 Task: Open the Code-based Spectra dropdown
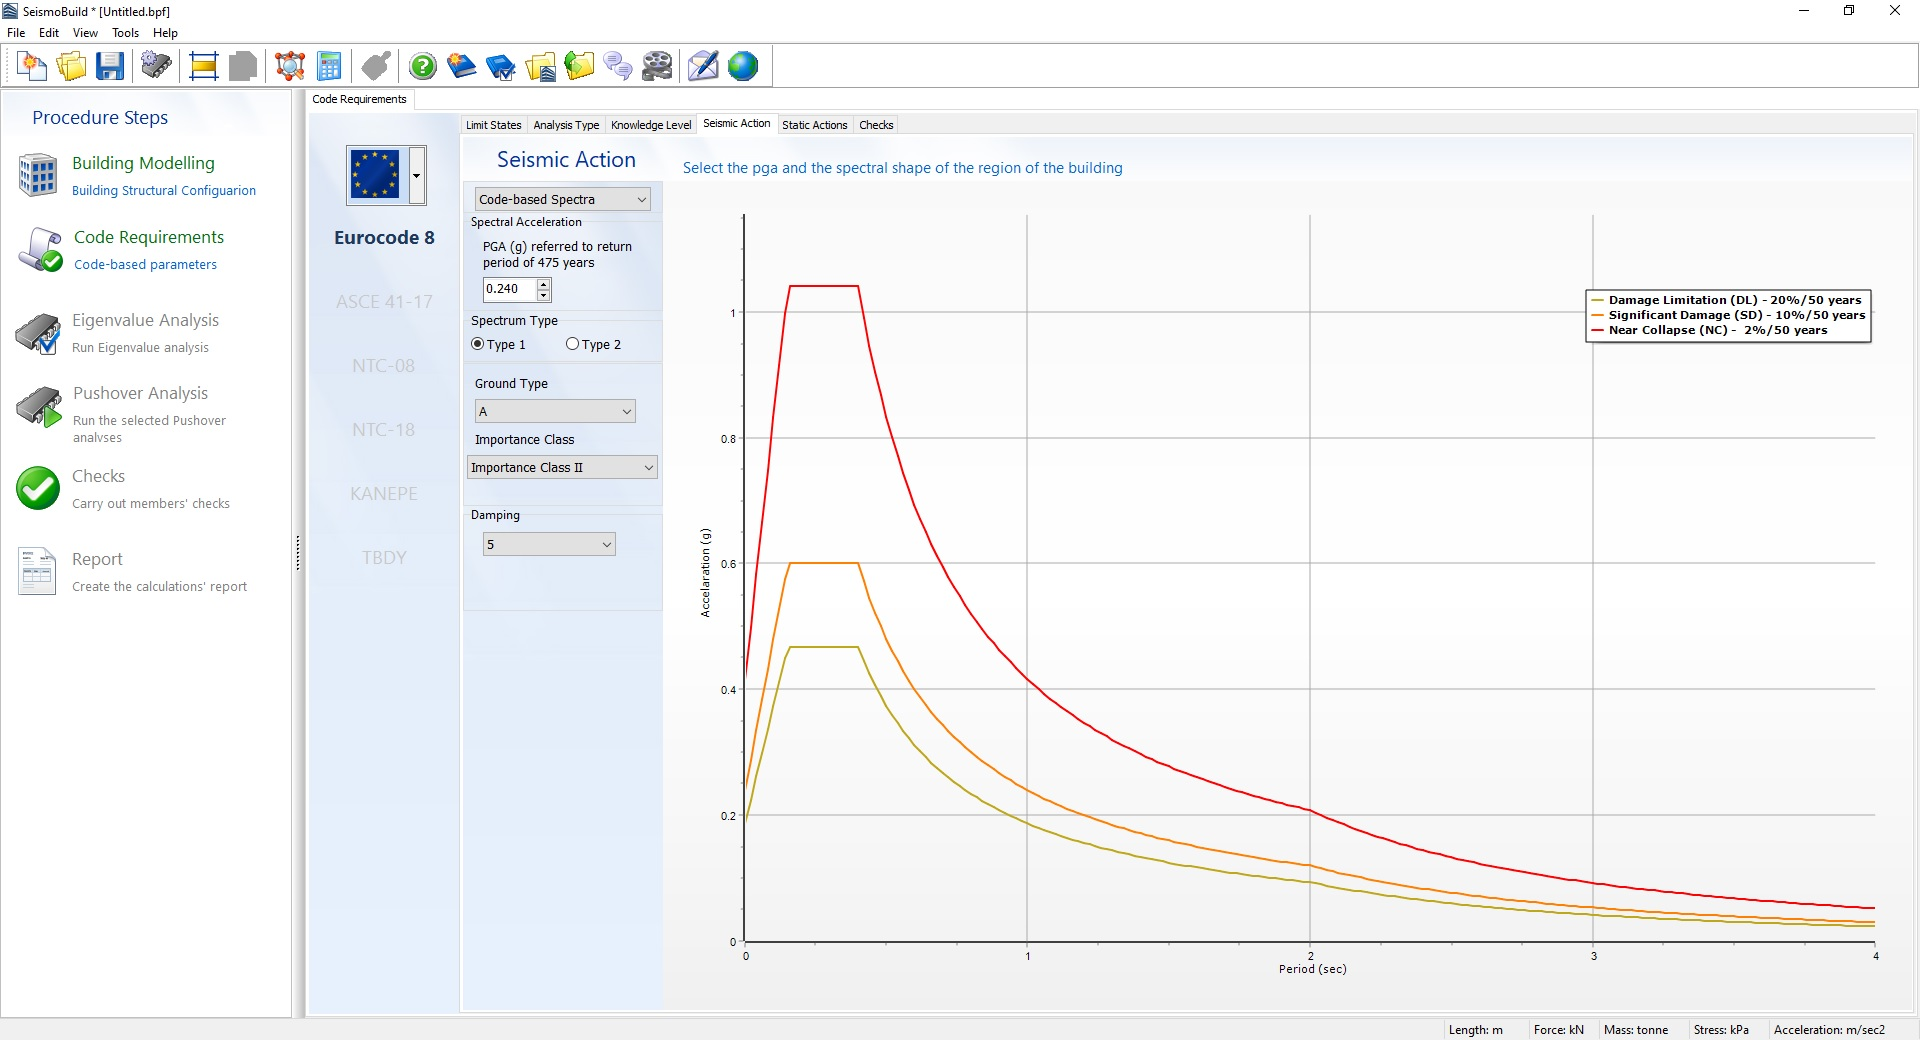tap(562, 199)
